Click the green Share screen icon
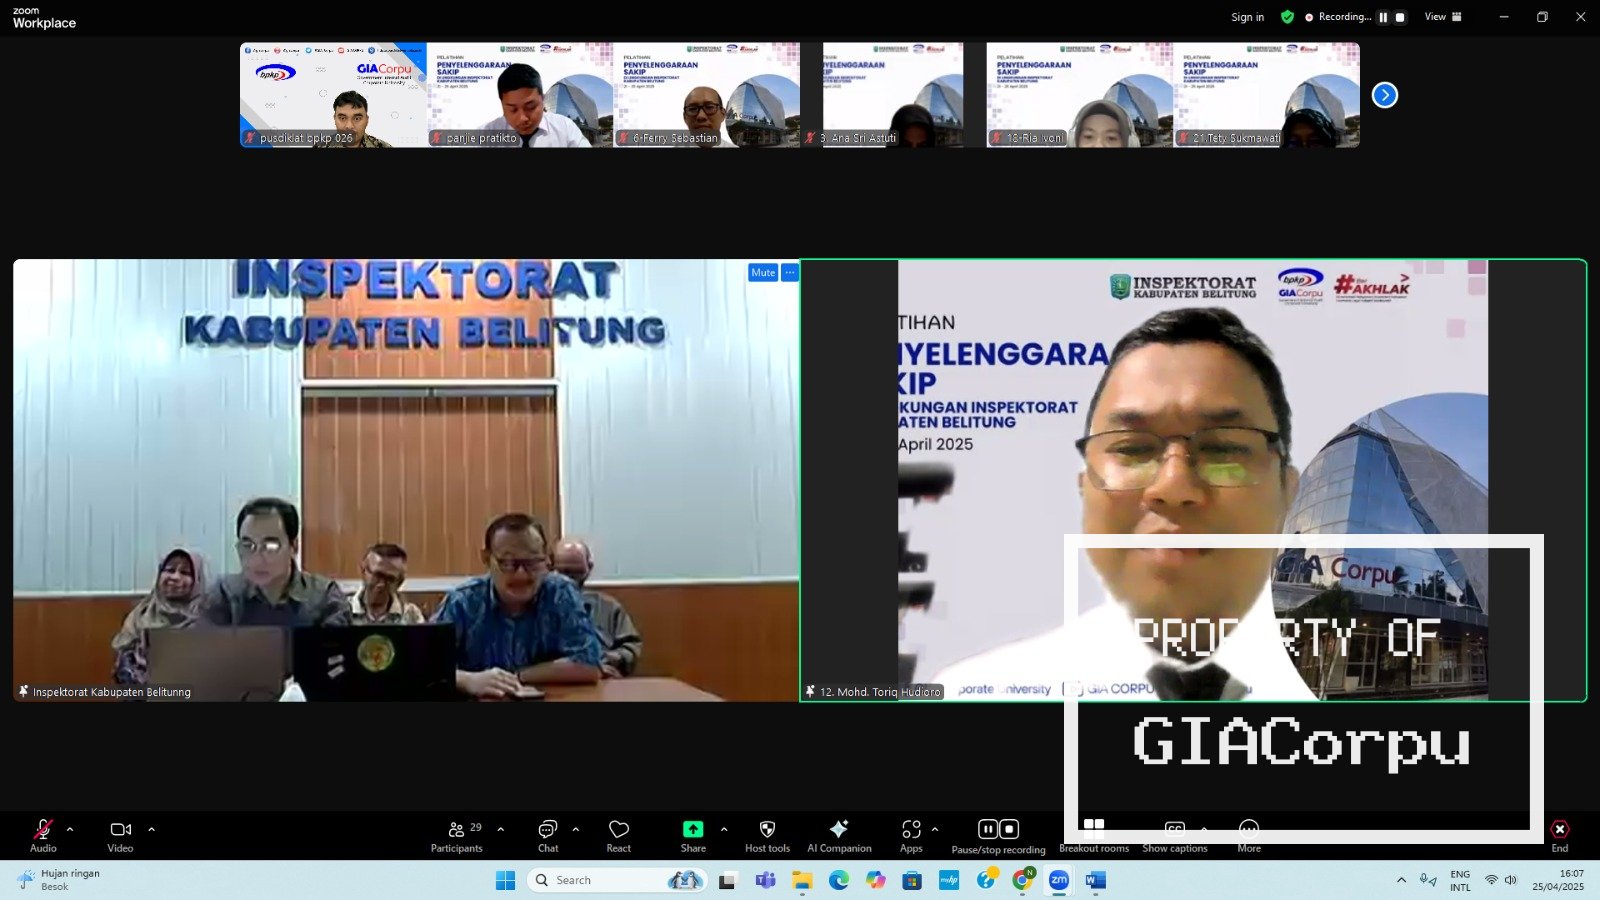Screen dimensions: 1600x900 pos(693,830)
